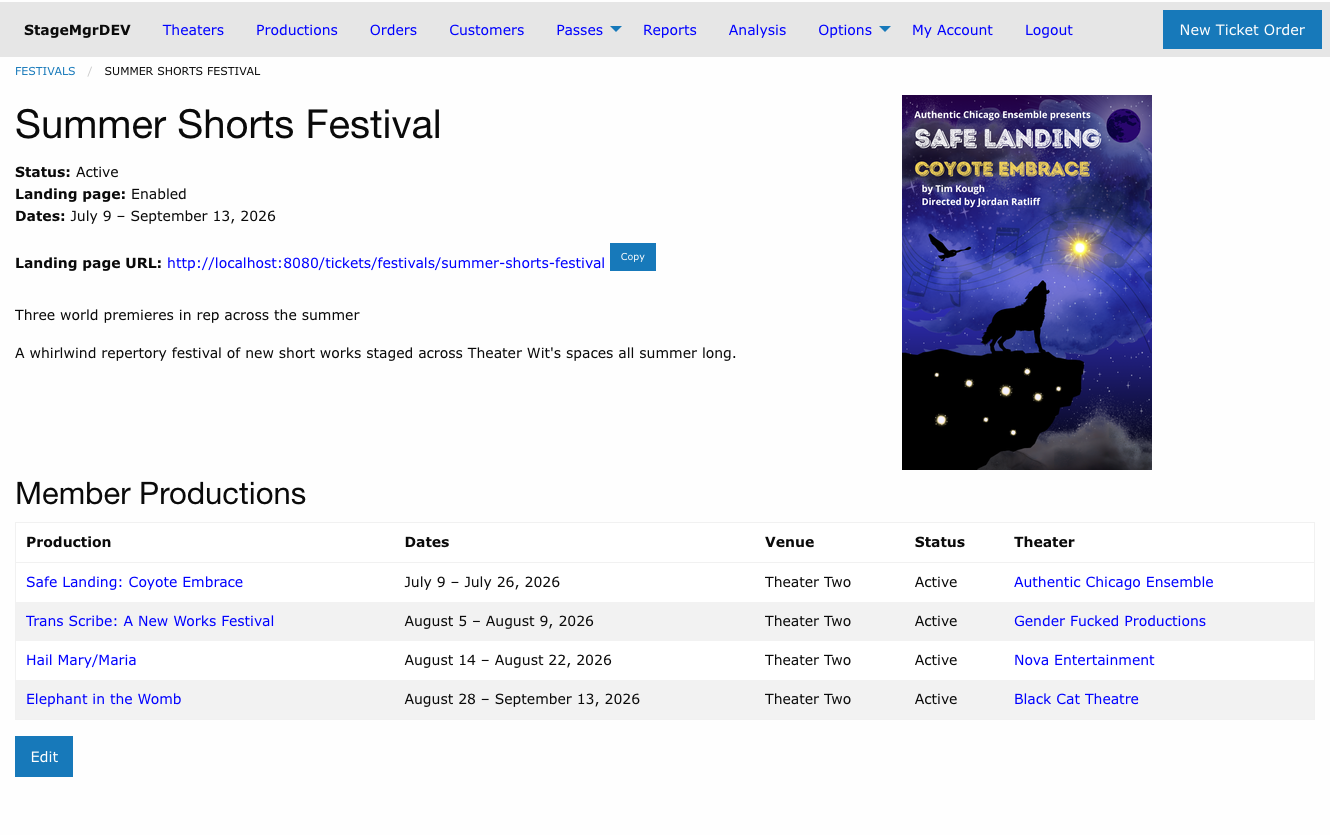Screen dimensions: 1330x835
Task: Select 'Three world premieres in rep' description text
Action: coord(187,315)
